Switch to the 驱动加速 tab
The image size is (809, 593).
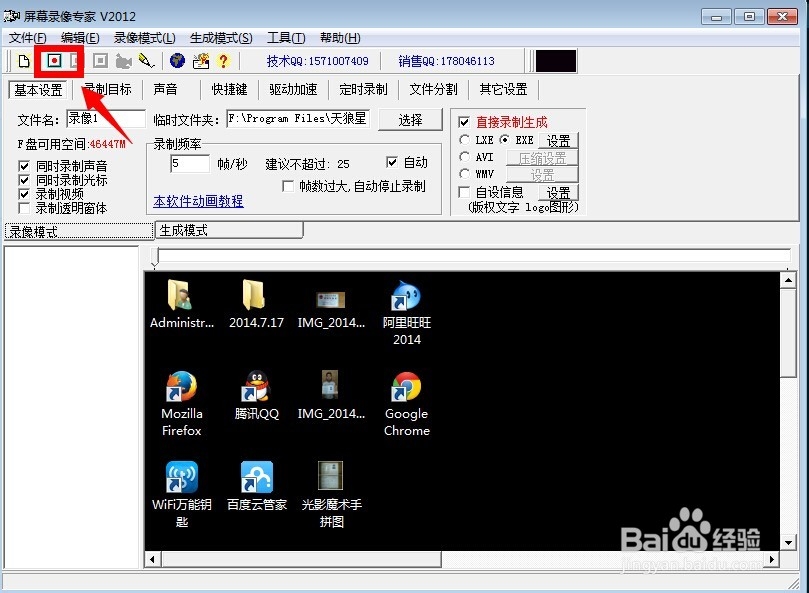293,89
